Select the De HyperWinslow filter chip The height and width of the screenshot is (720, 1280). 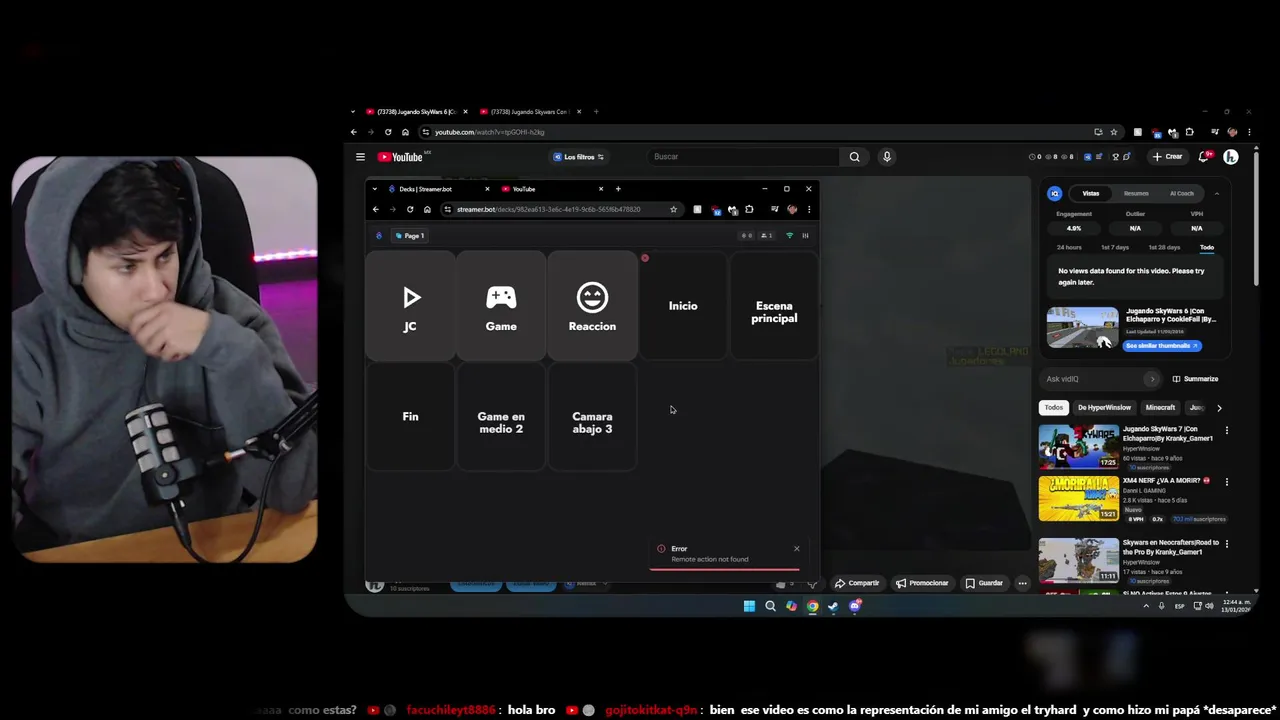(1104, 408)
